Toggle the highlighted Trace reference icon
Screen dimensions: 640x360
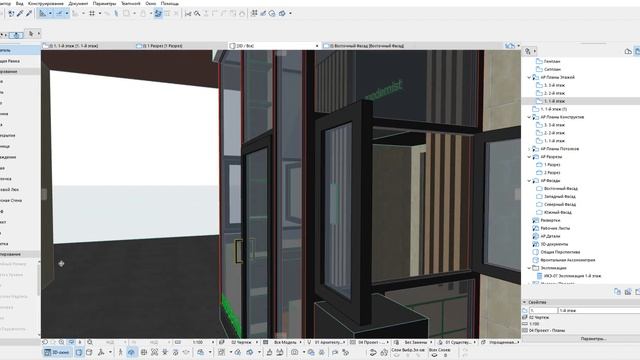pos(158,13)
